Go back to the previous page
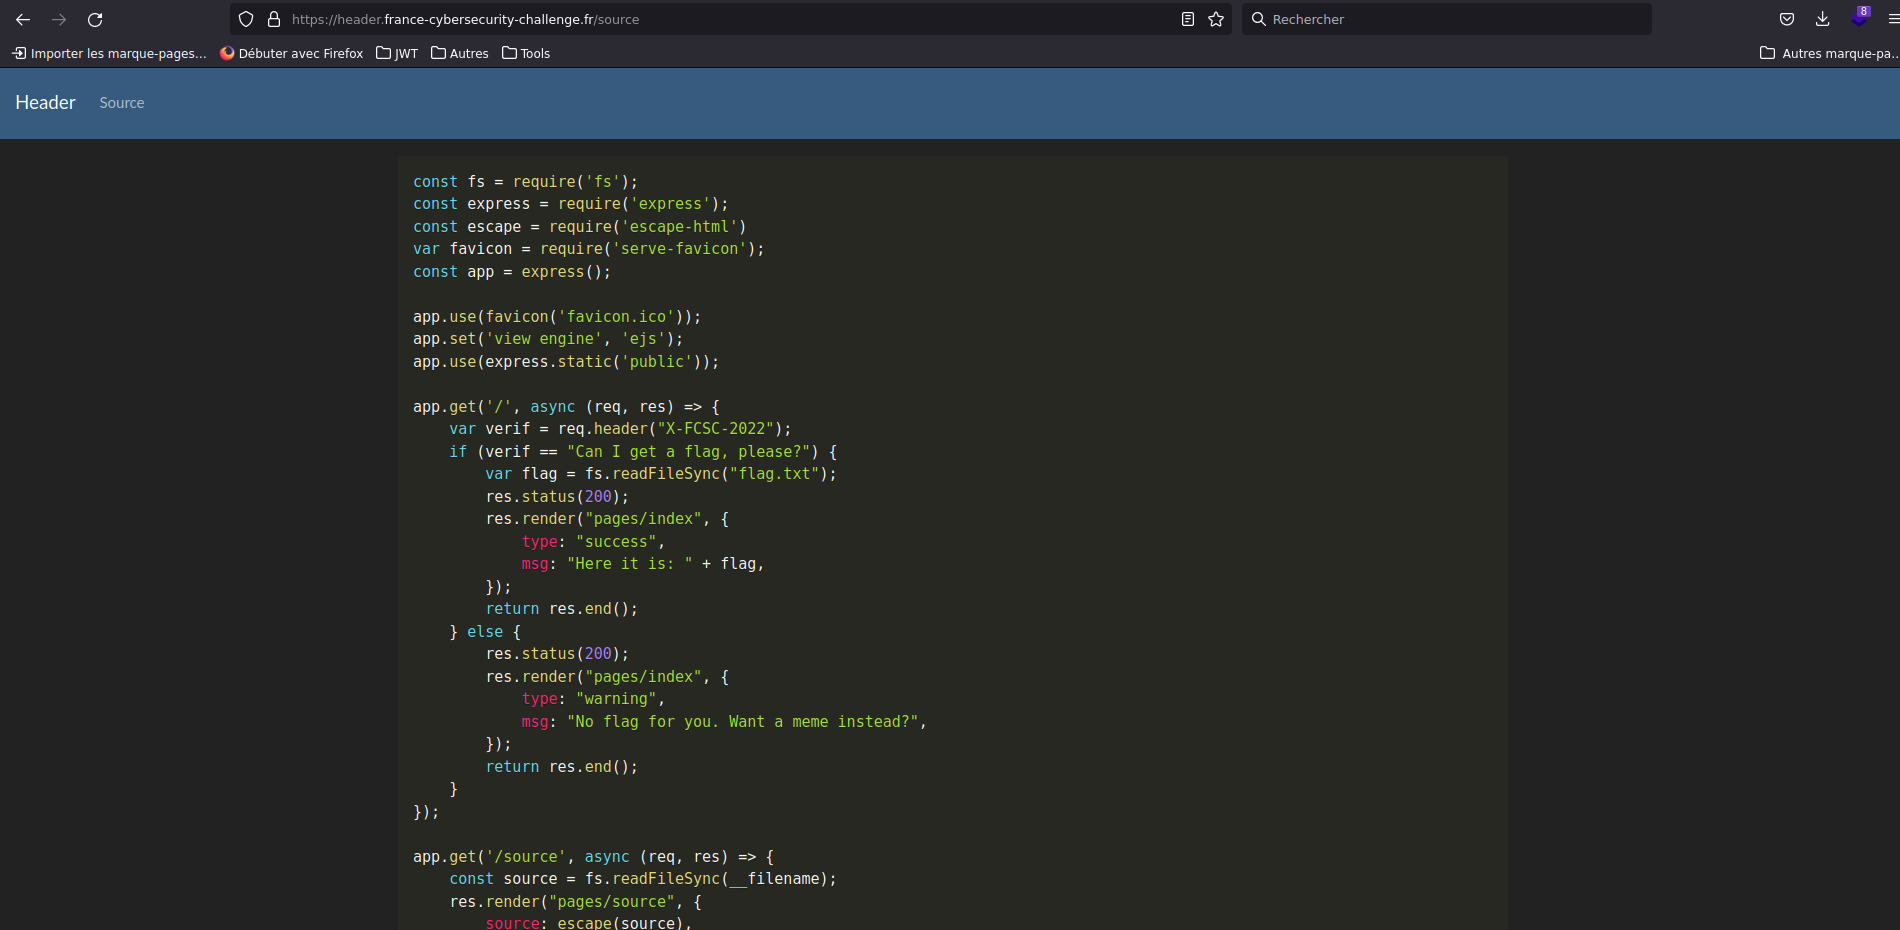Screen dimensions: 1900x930 coord(23,19)
